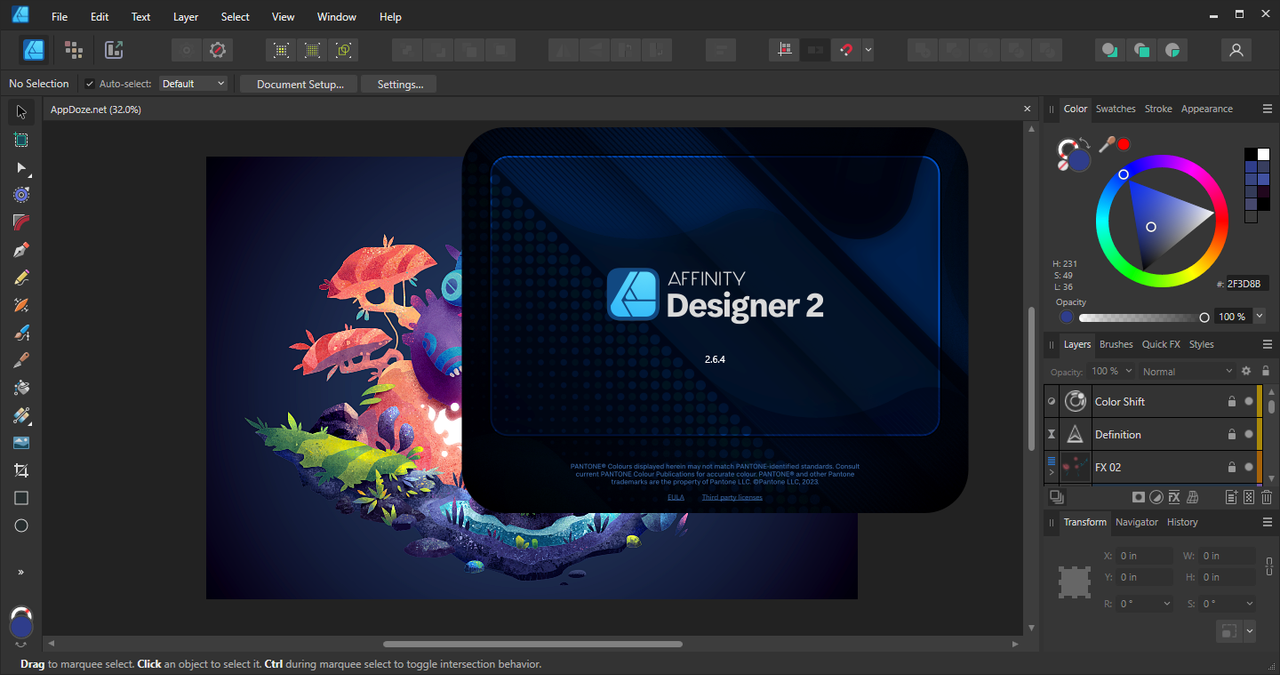Toggle lock on FX 02 layer

1232,467
